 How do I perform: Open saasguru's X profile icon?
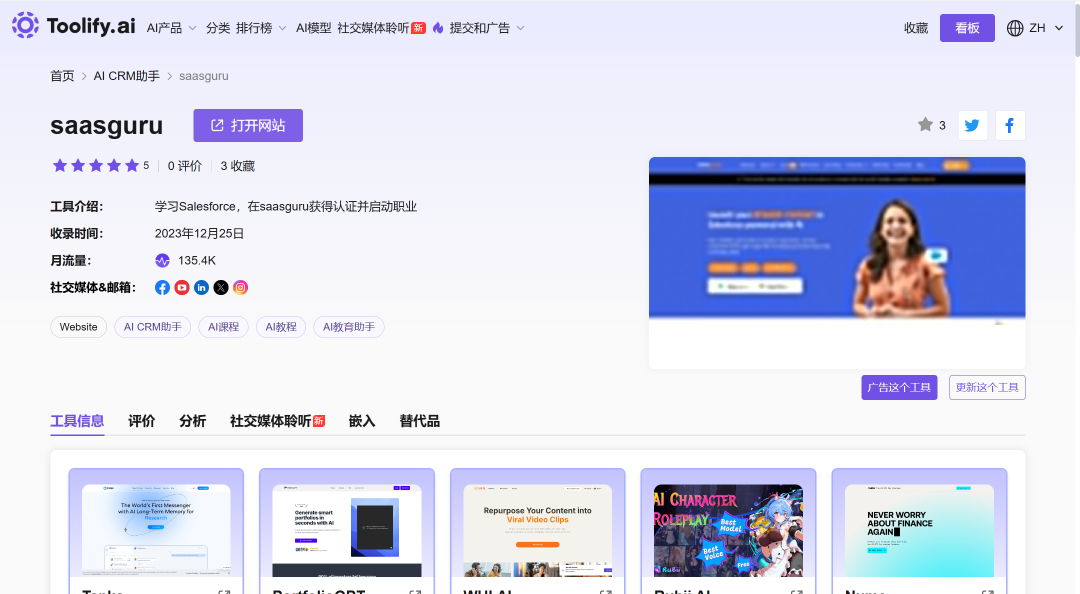click(x=220, y=287)
